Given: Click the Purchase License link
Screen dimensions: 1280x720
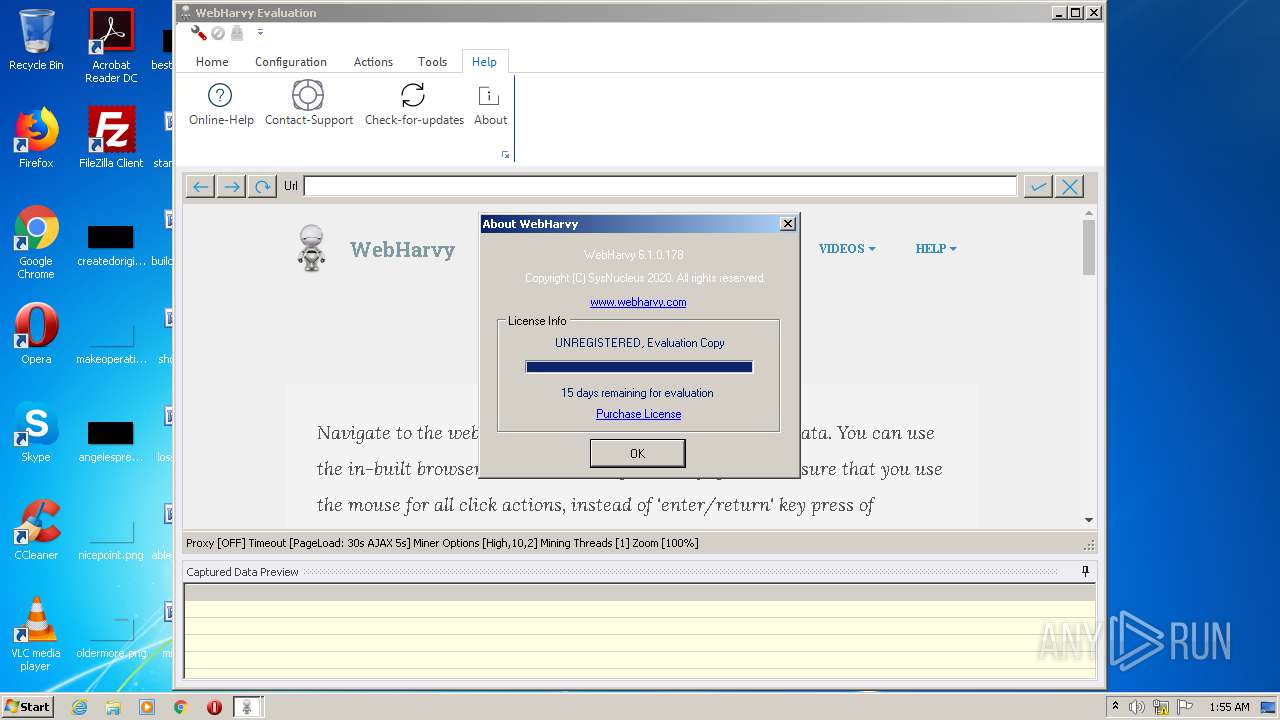Looking at the screenshot, I should coord(638,414).
